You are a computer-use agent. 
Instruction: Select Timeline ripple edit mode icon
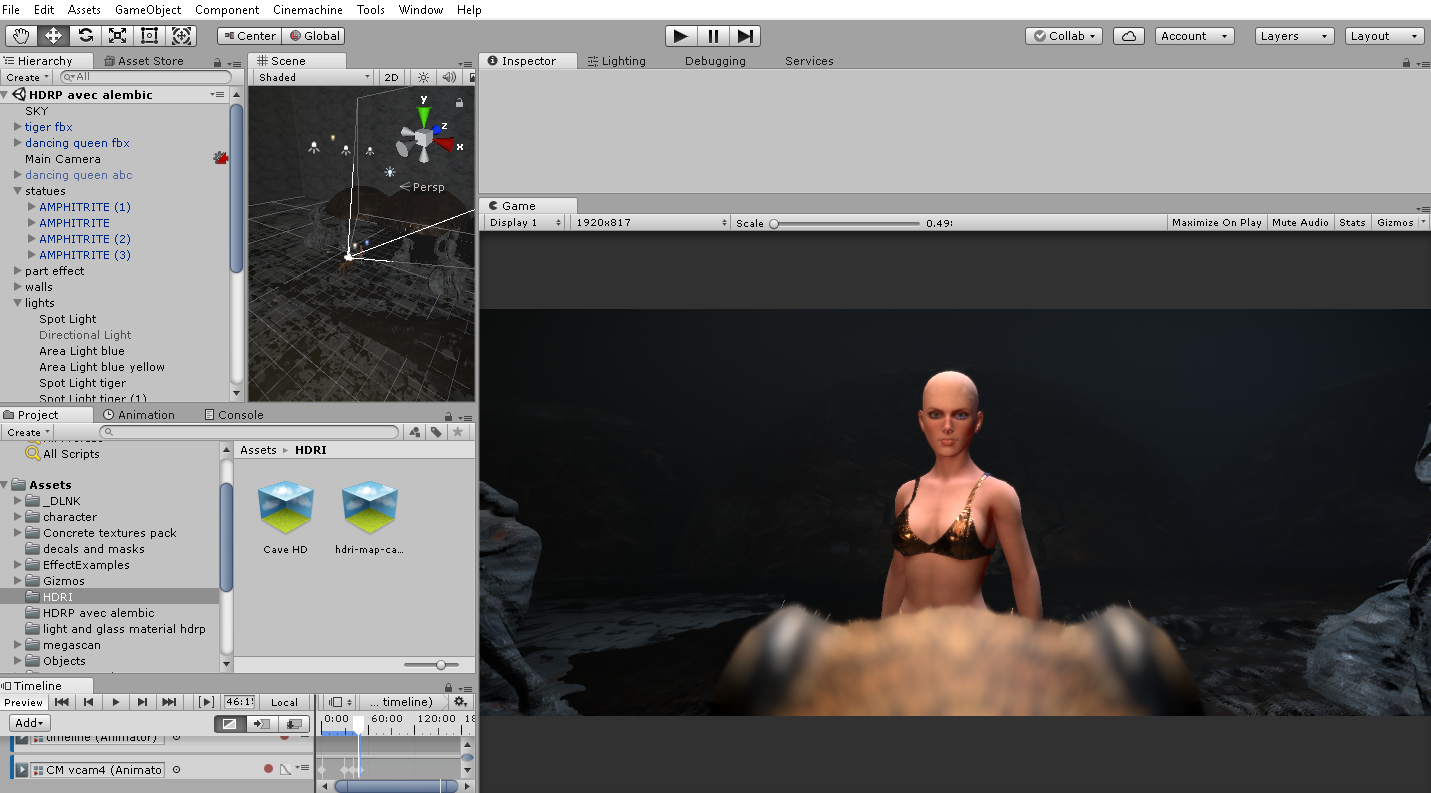click(x=261, y=723)
